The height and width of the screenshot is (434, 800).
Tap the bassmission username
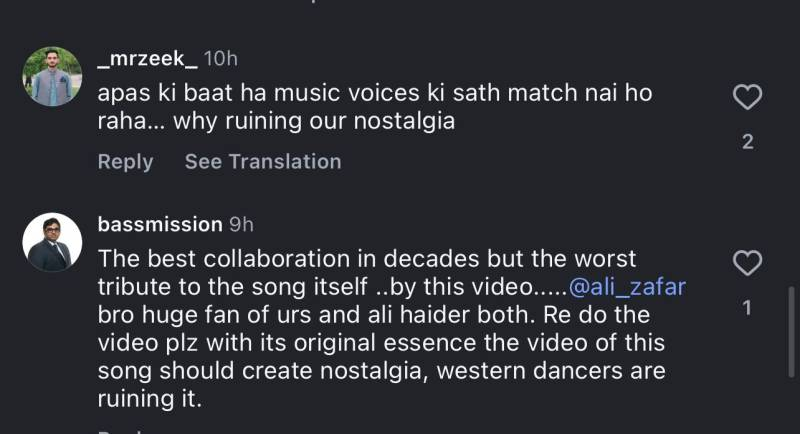click(159, 224)
